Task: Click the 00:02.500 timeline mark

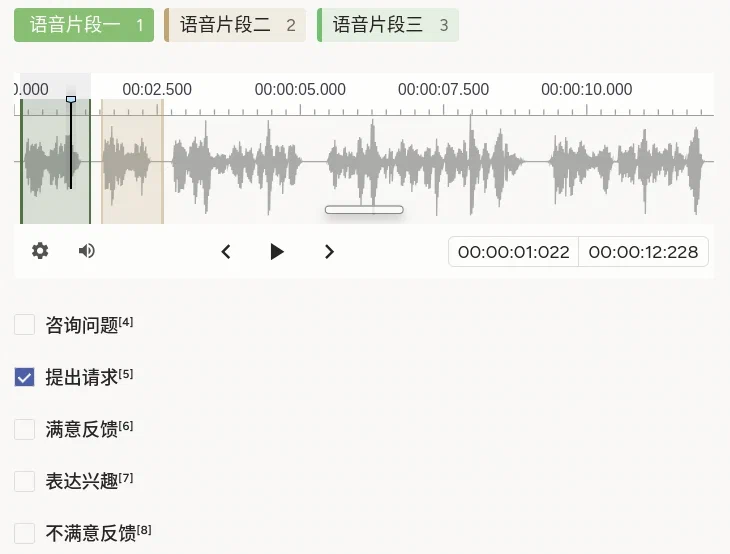Action: (157, 89)
